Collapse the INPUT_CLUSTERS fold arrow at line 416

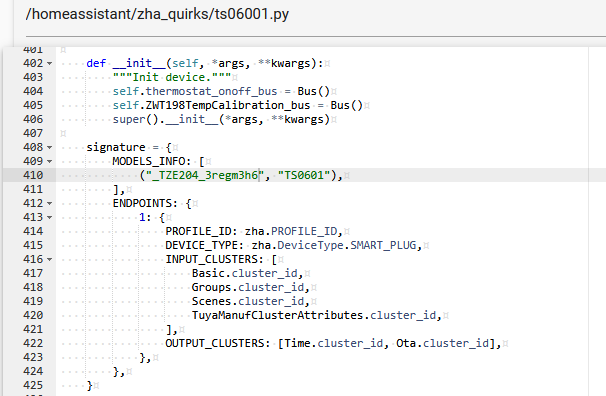click(49, 260)
